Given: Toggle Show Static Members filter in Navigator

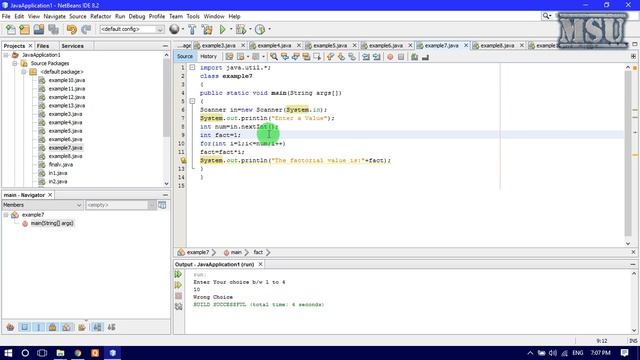Looking at the screenshot, I should tap(38, 327).
